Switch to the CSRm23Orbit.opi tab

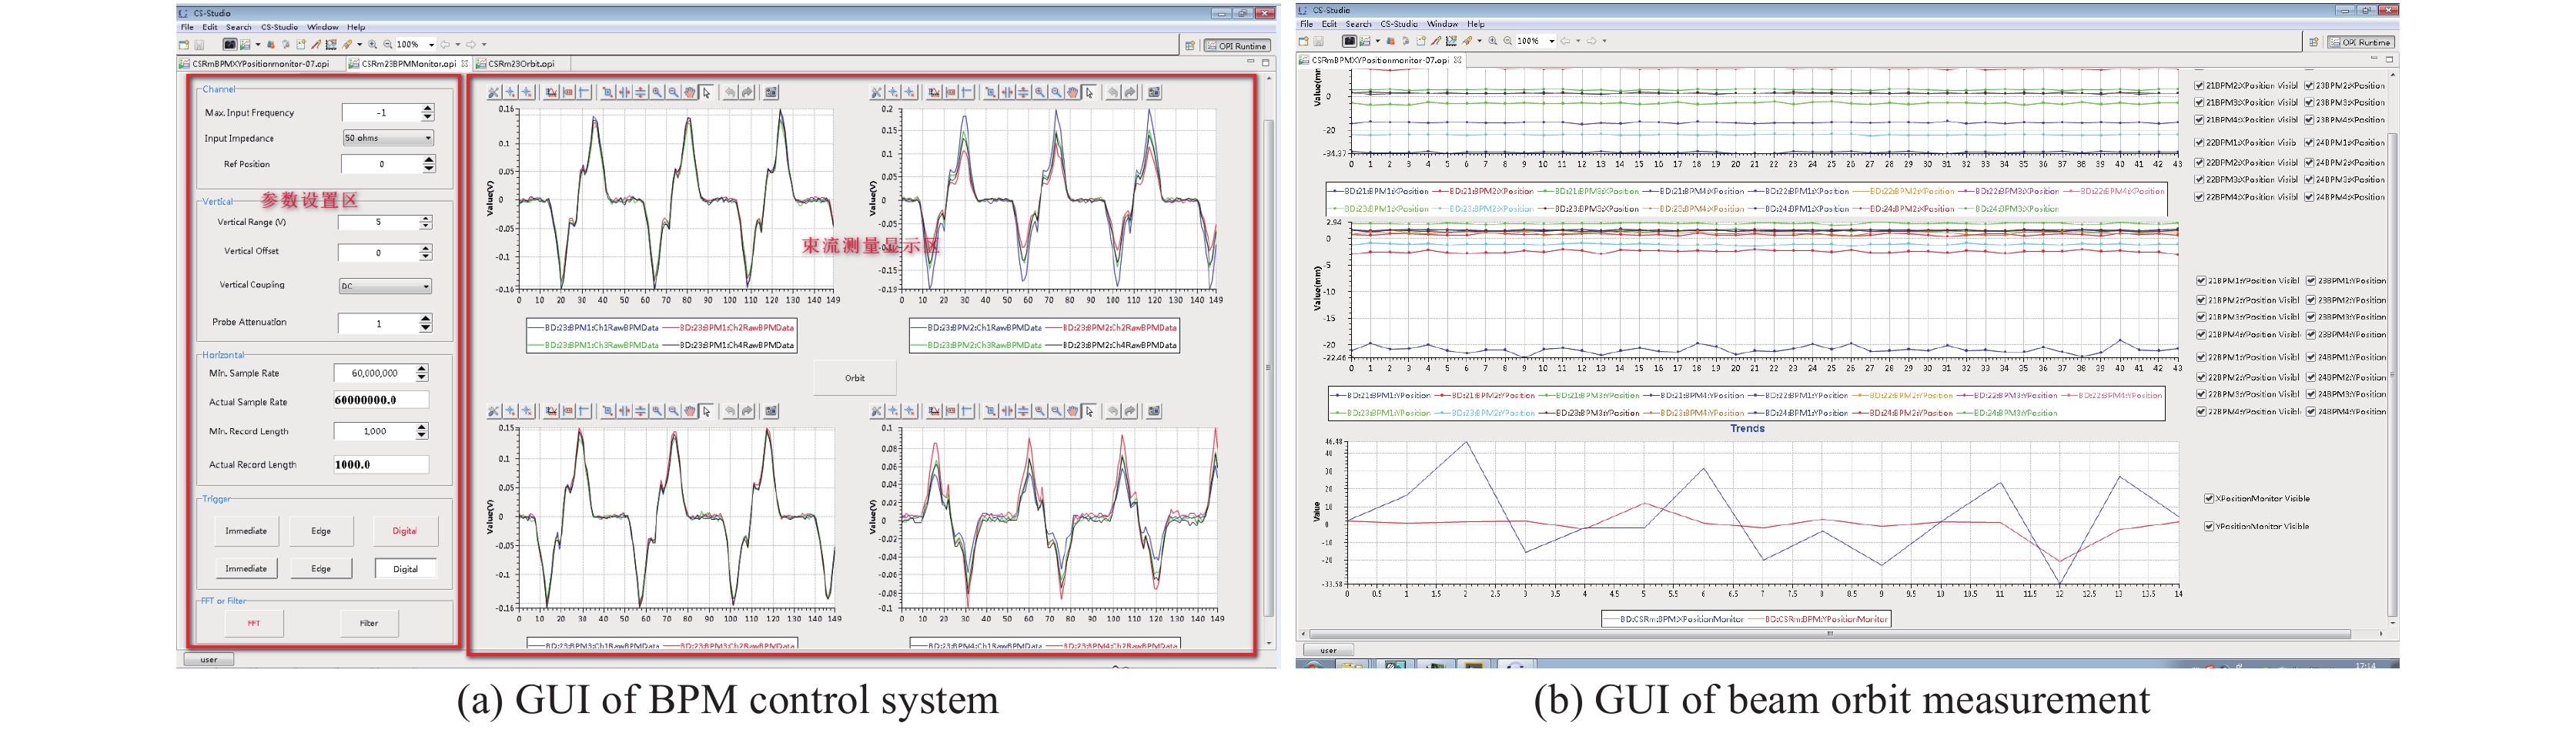(520, 64)
